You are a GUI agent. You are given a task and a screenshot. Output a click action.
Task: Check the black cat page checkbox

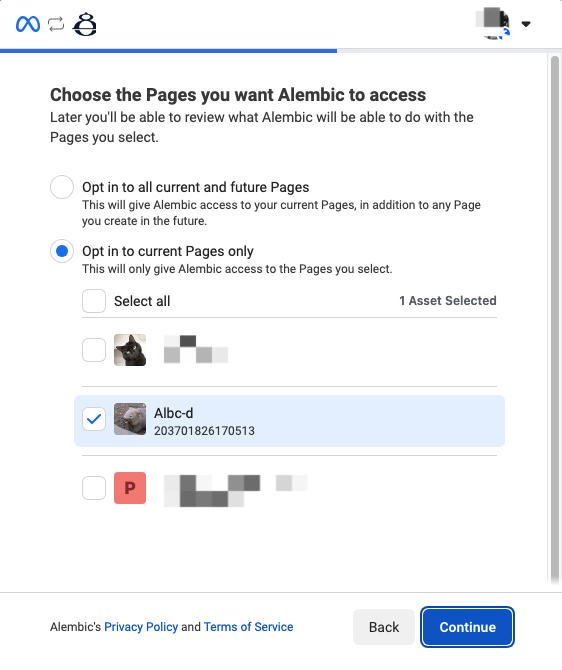click(94, 350)
